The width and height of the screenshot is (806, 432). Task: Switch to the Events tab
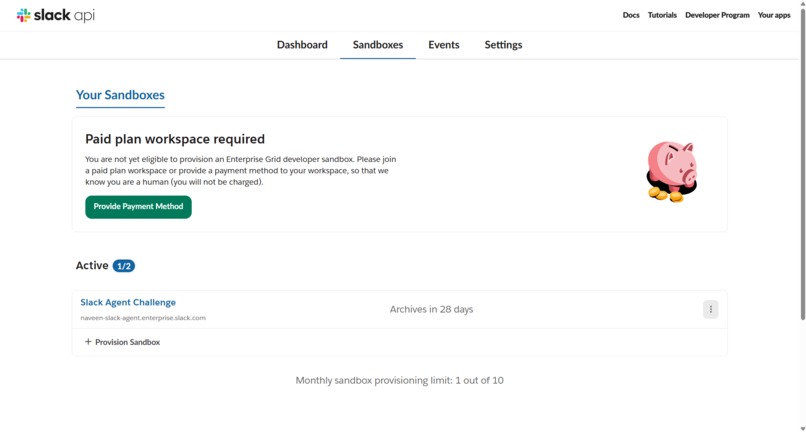(x=444, y=45)
